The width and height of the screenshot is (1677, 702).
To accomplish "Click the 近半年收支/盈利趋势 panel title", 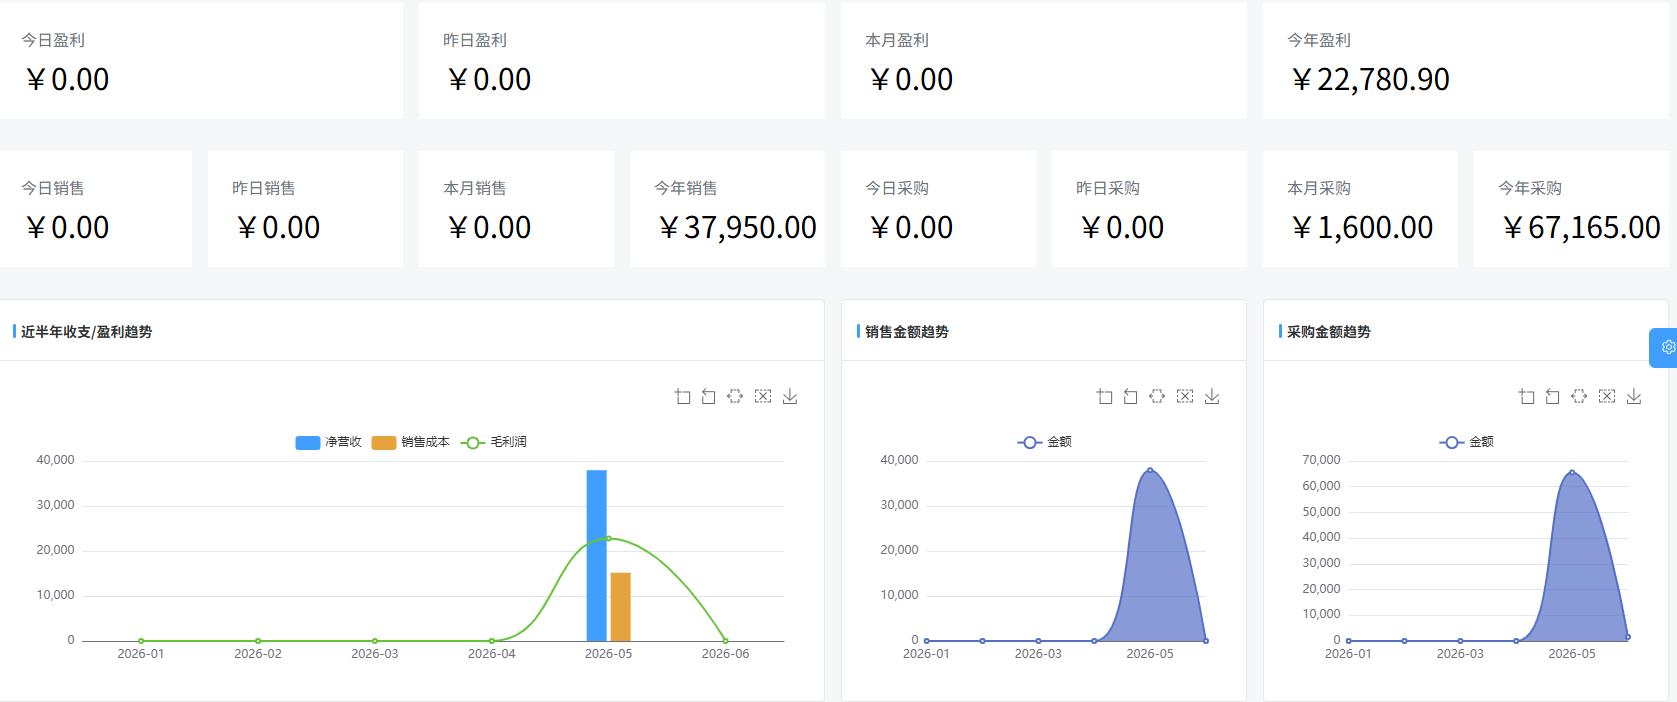I will pos(87,332).
